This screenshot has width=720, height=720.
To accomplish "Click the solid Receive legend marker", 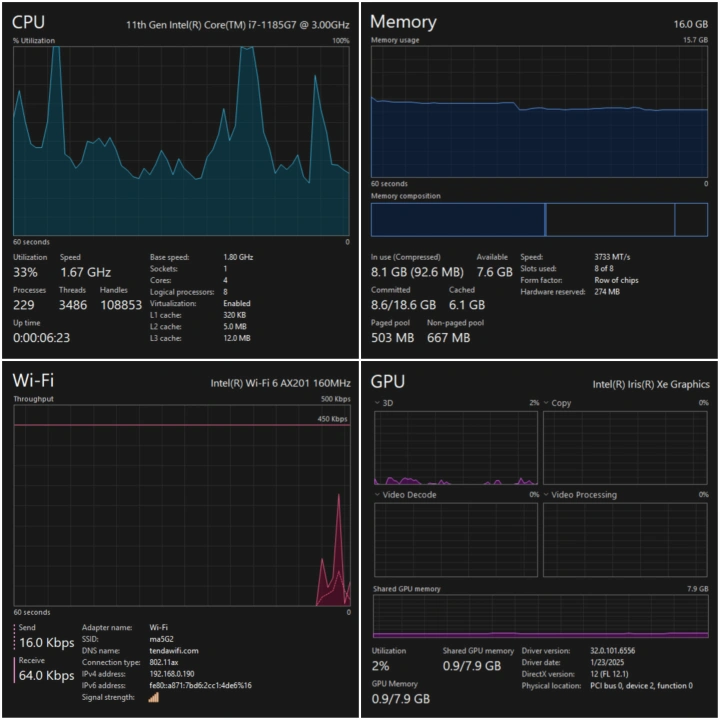I will [x=15, y=669].
